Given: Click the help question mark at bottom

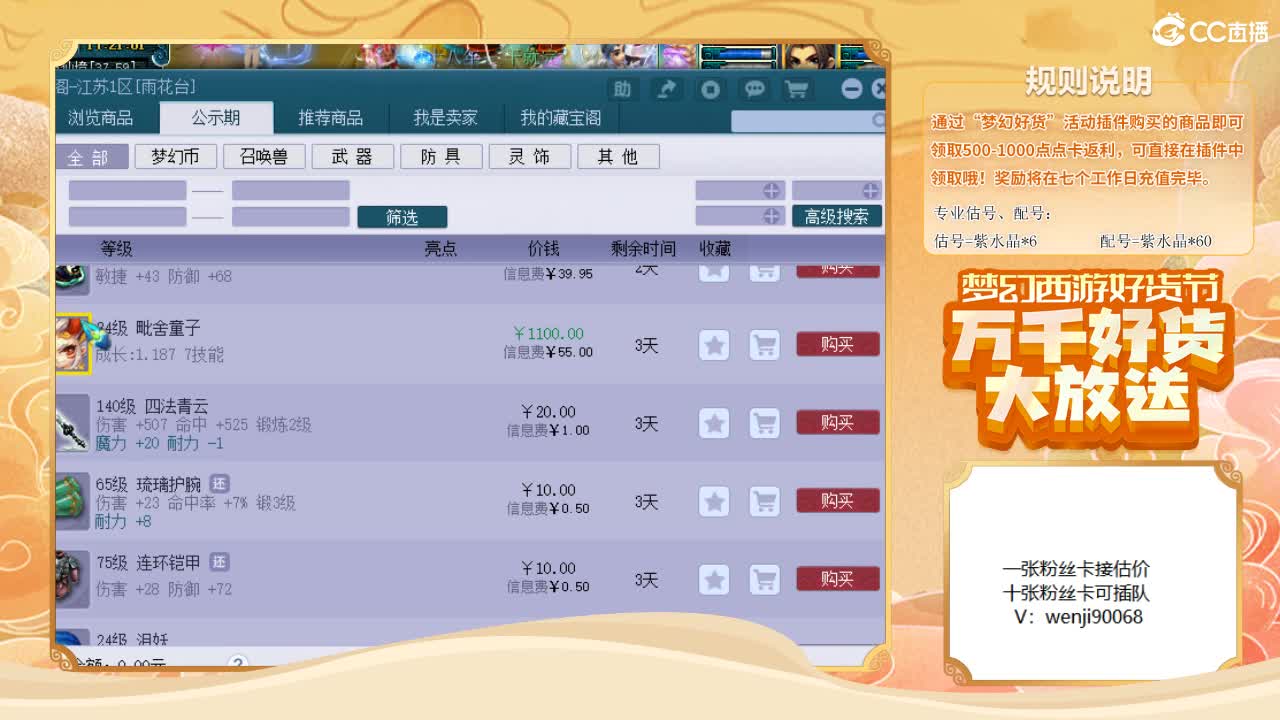Looking at the screenshot, I should coord(237,663).
